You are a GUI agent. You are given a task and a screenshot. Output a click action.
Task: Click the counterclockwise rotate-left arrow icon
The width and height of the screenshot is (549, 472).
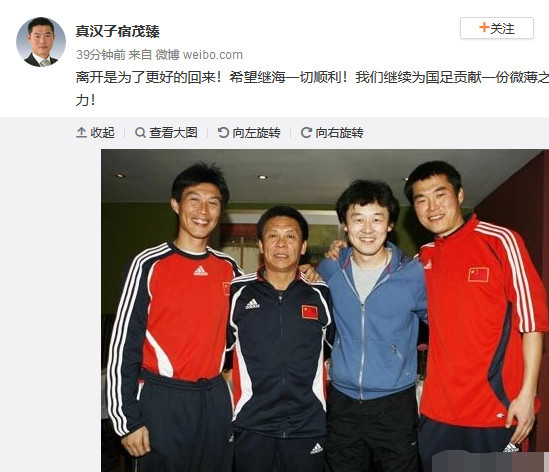223,133
